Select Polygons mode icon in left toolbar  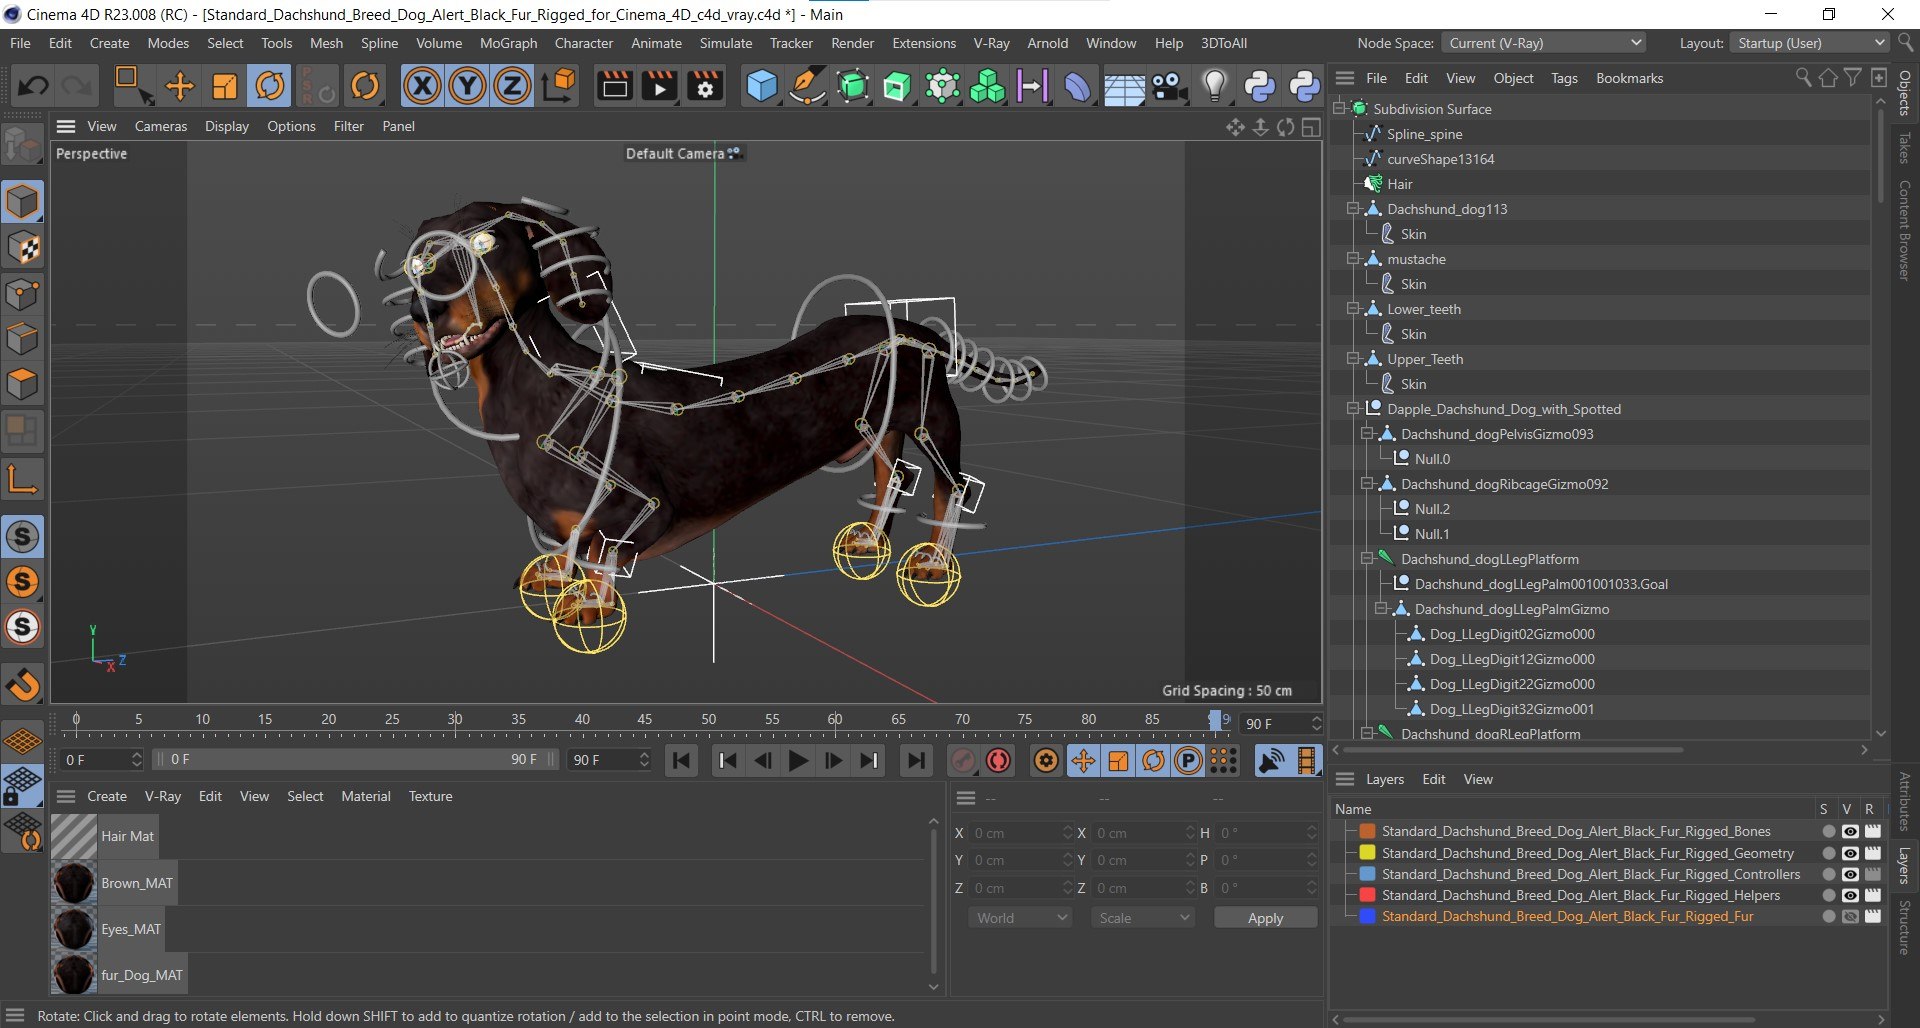(x=23, y=385)
